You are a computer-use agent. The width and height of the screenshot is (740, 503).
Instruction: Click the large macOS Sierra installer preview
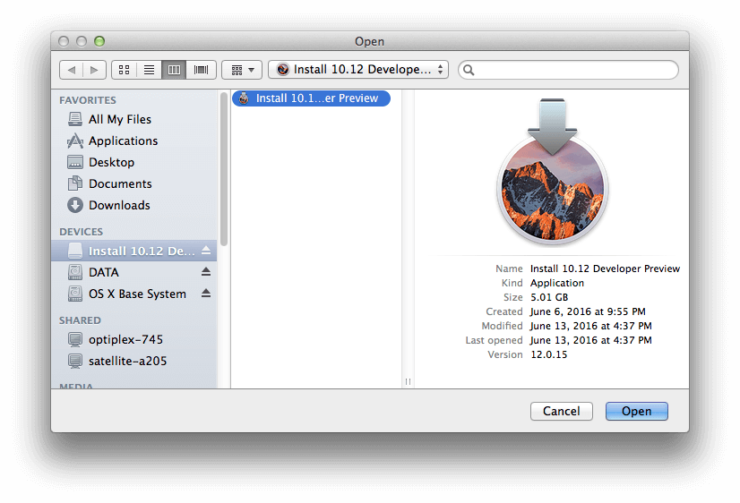[552, 170]
